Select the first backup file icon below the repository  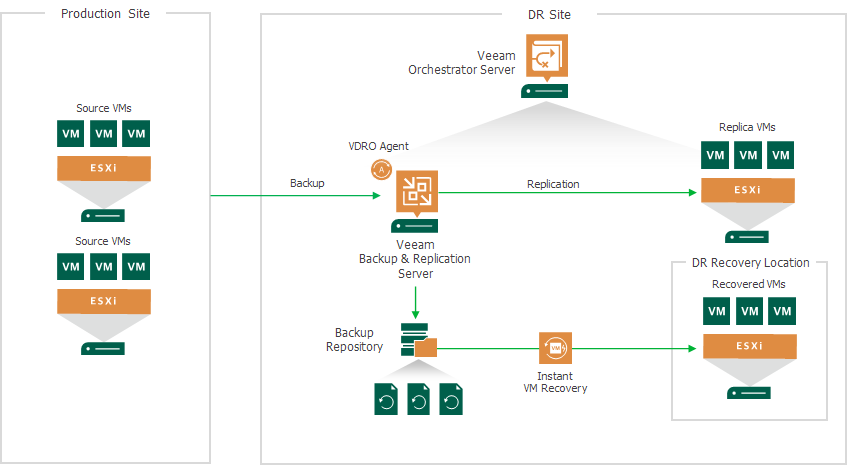coord(386,399)
